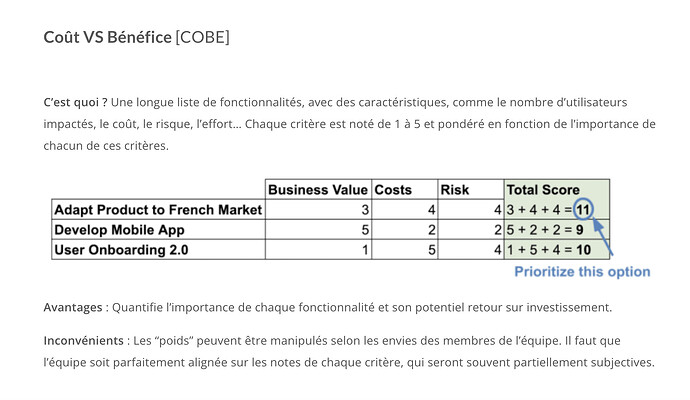The width and height of the screenshot is (690, 400).
Task: Click the bold "Avantages" label
Action: 73,307
